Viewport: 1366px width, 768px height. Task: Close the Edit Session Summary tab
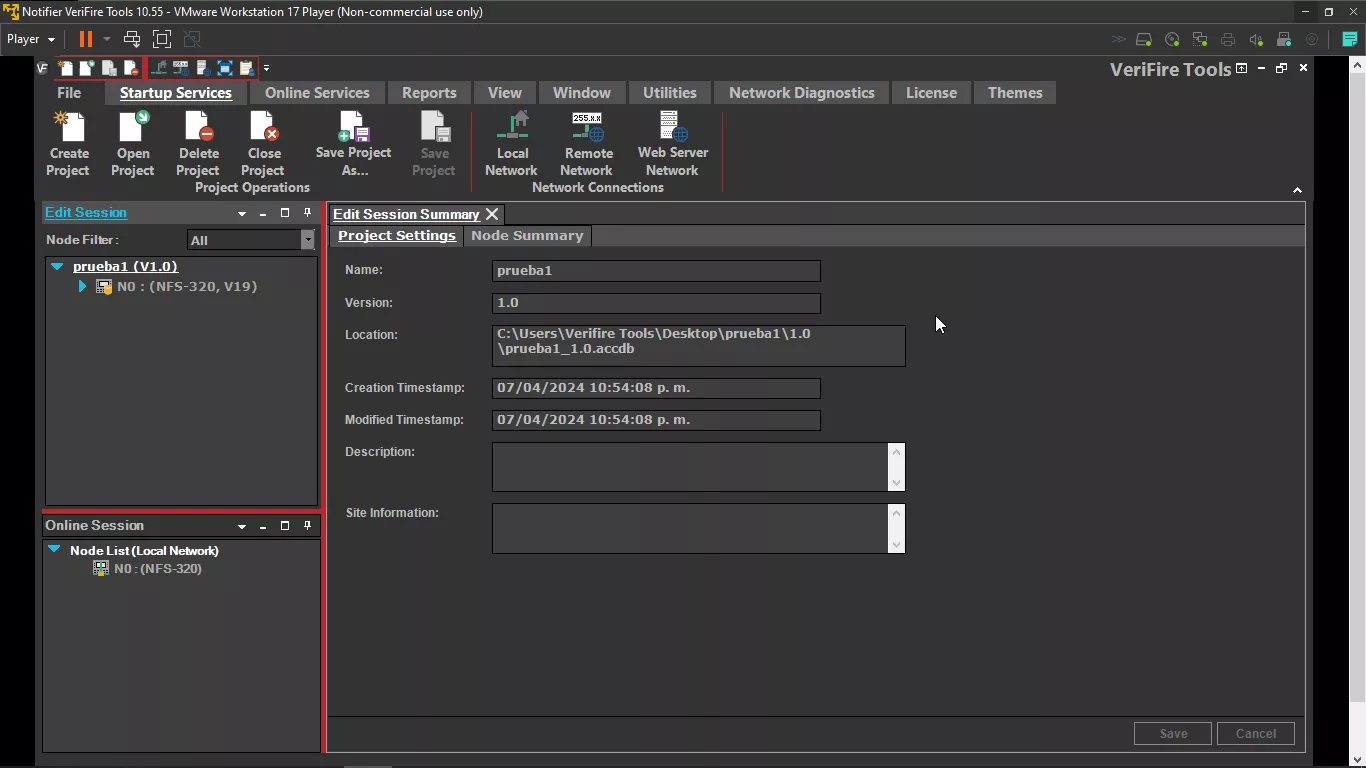coord(492,214)
